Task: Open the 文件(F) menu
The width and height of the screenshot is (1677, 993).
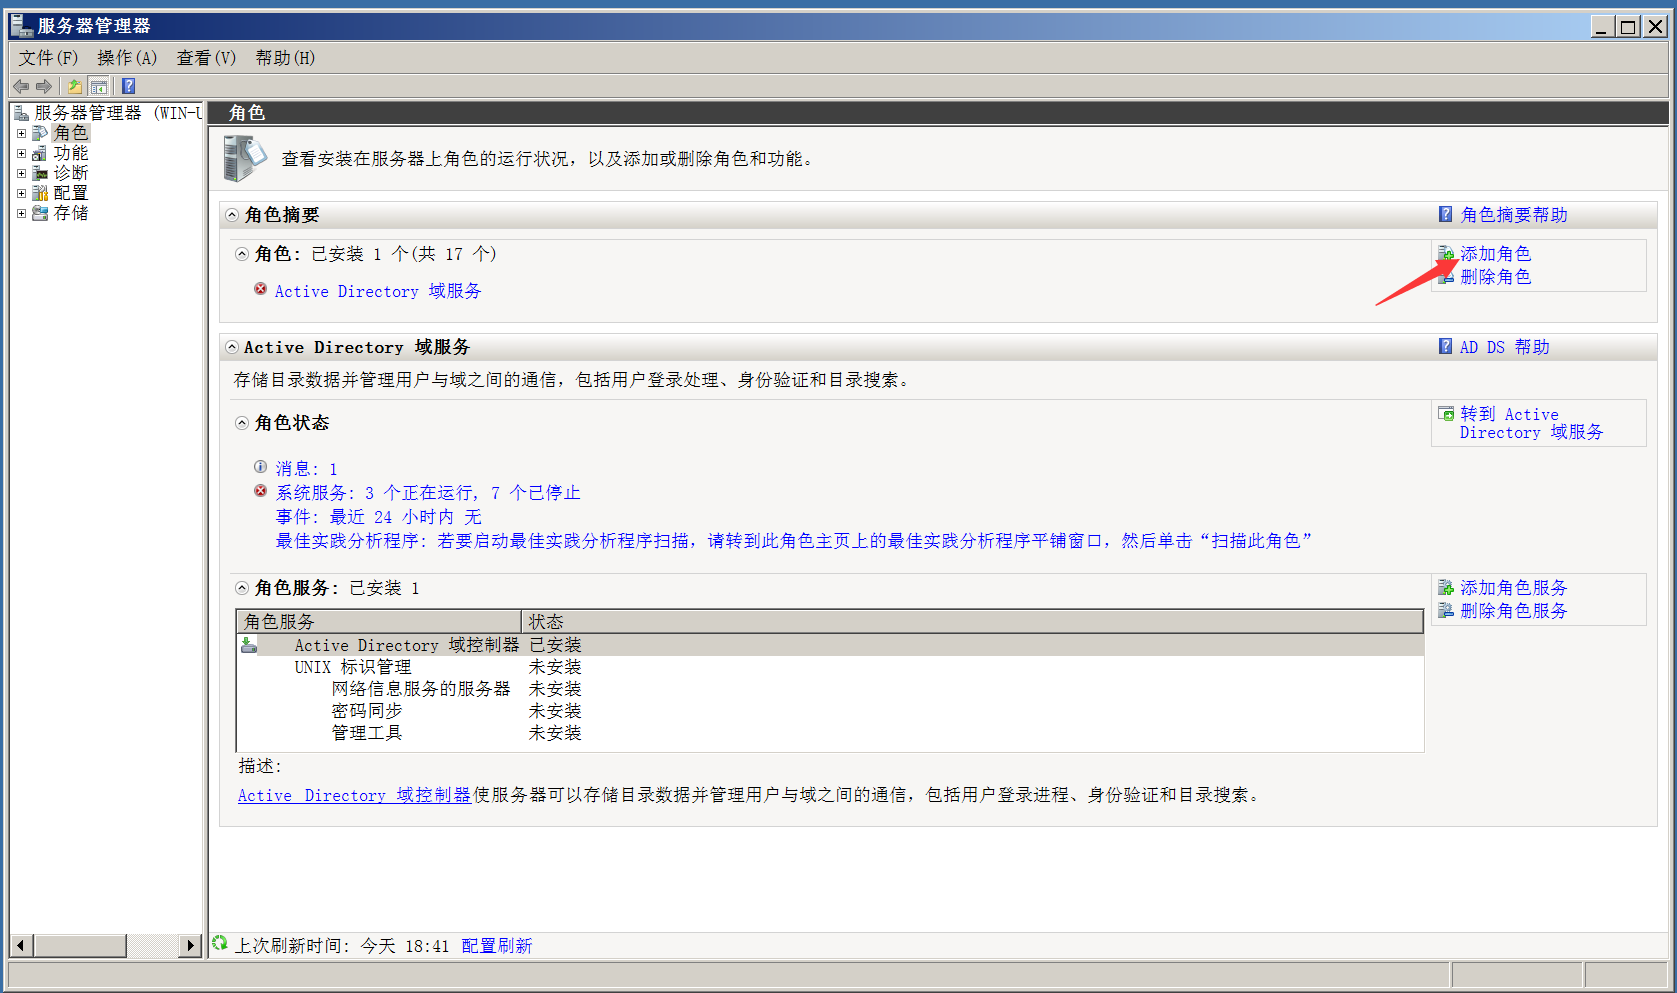Action: click(48, 58)
